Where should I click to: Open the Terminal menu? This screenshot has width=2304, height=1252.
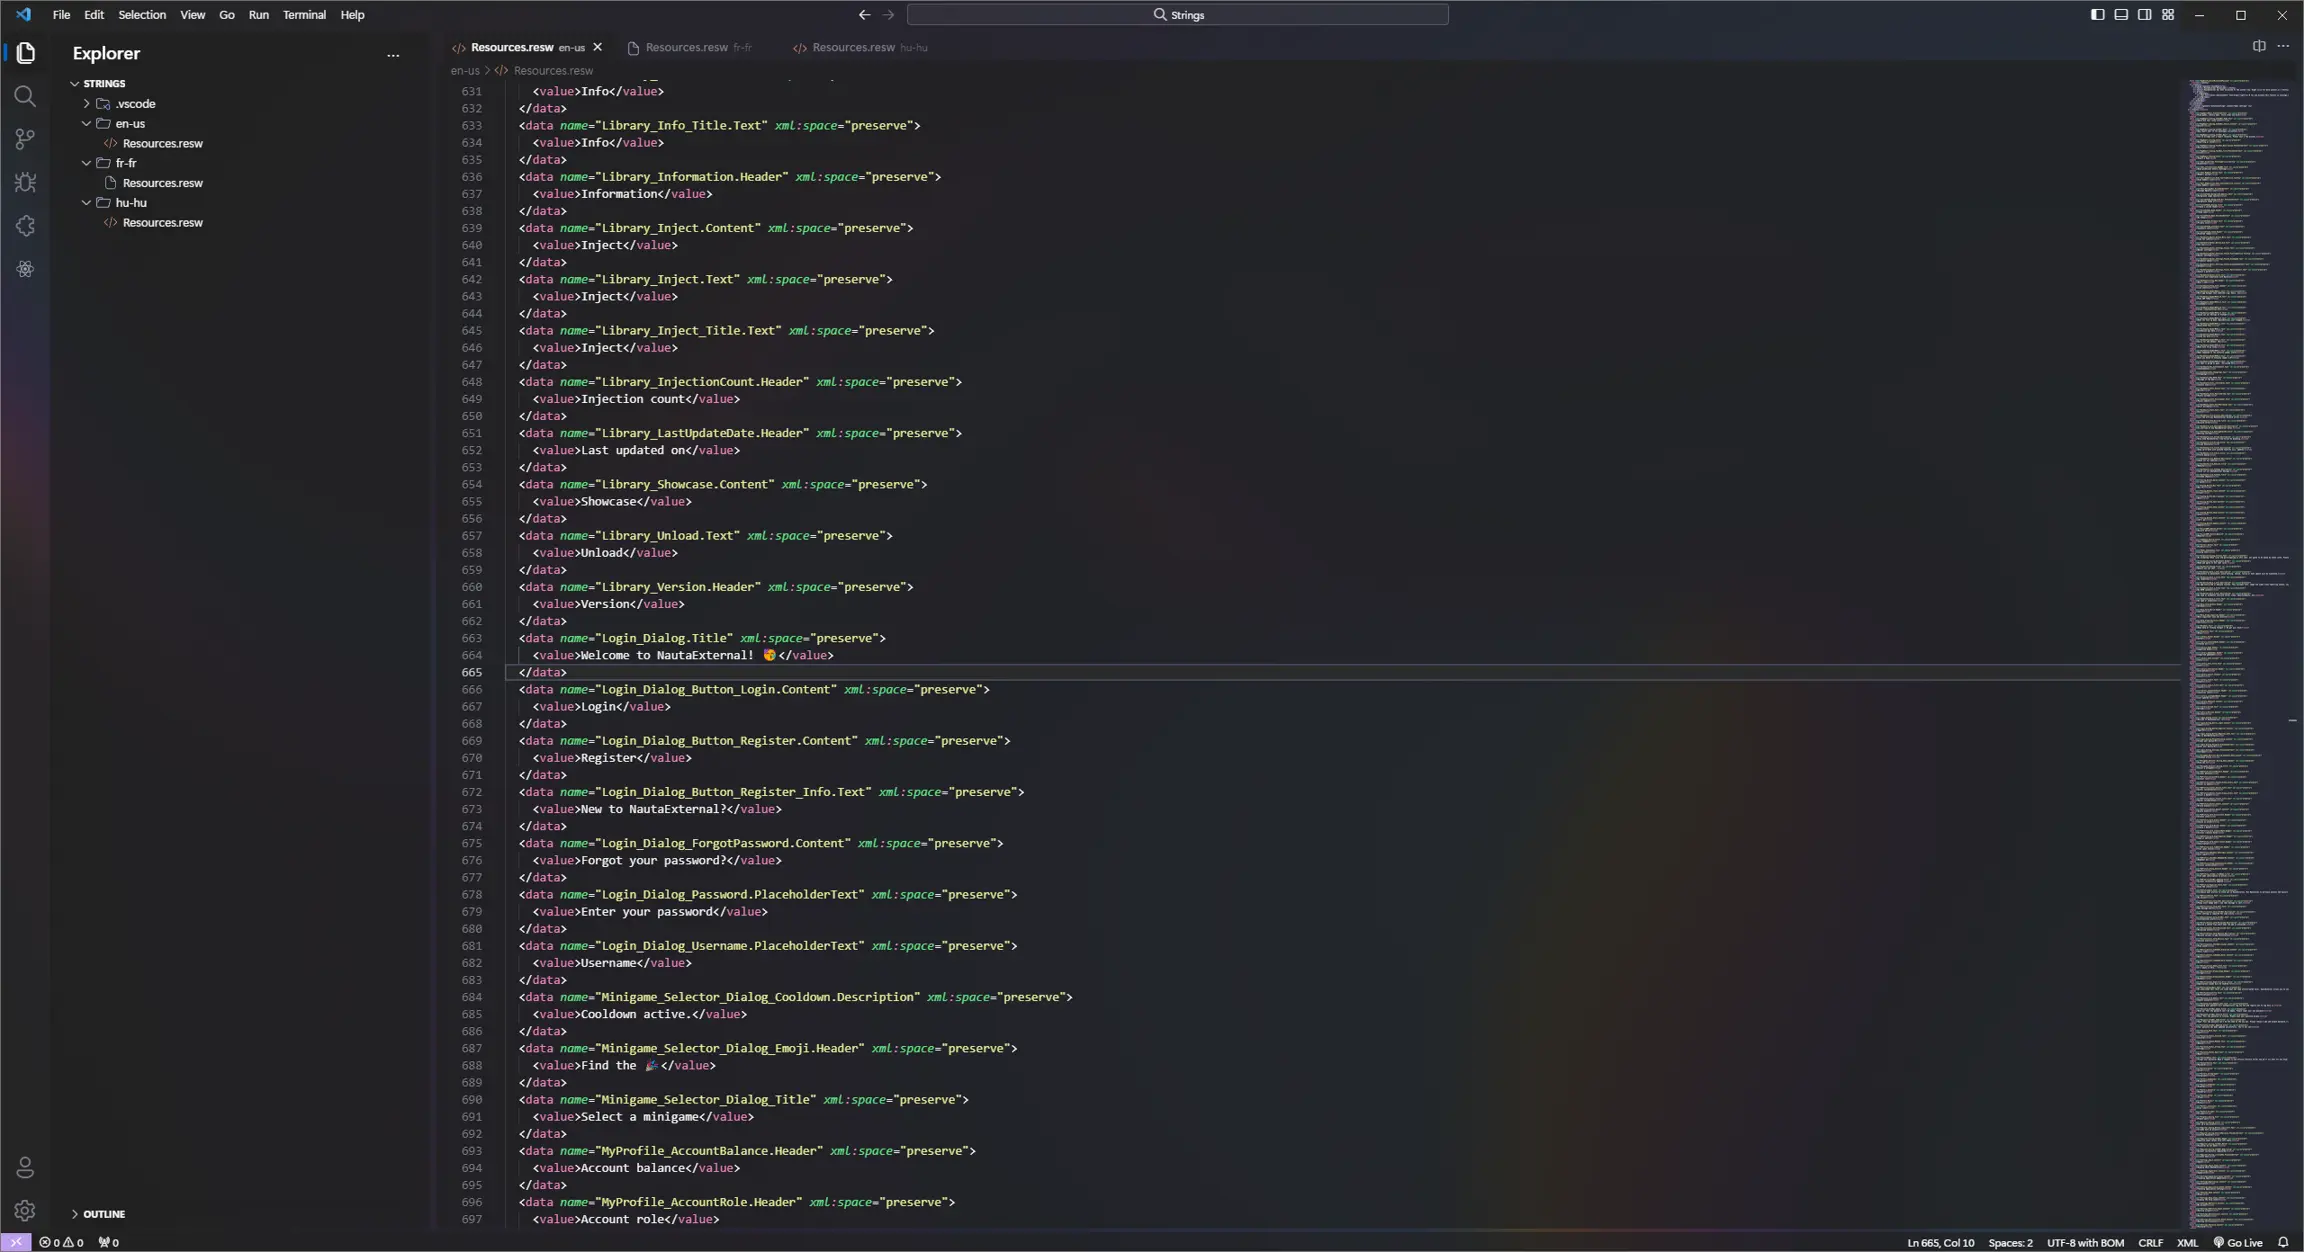pyautogui.click(x=304, y=15)
